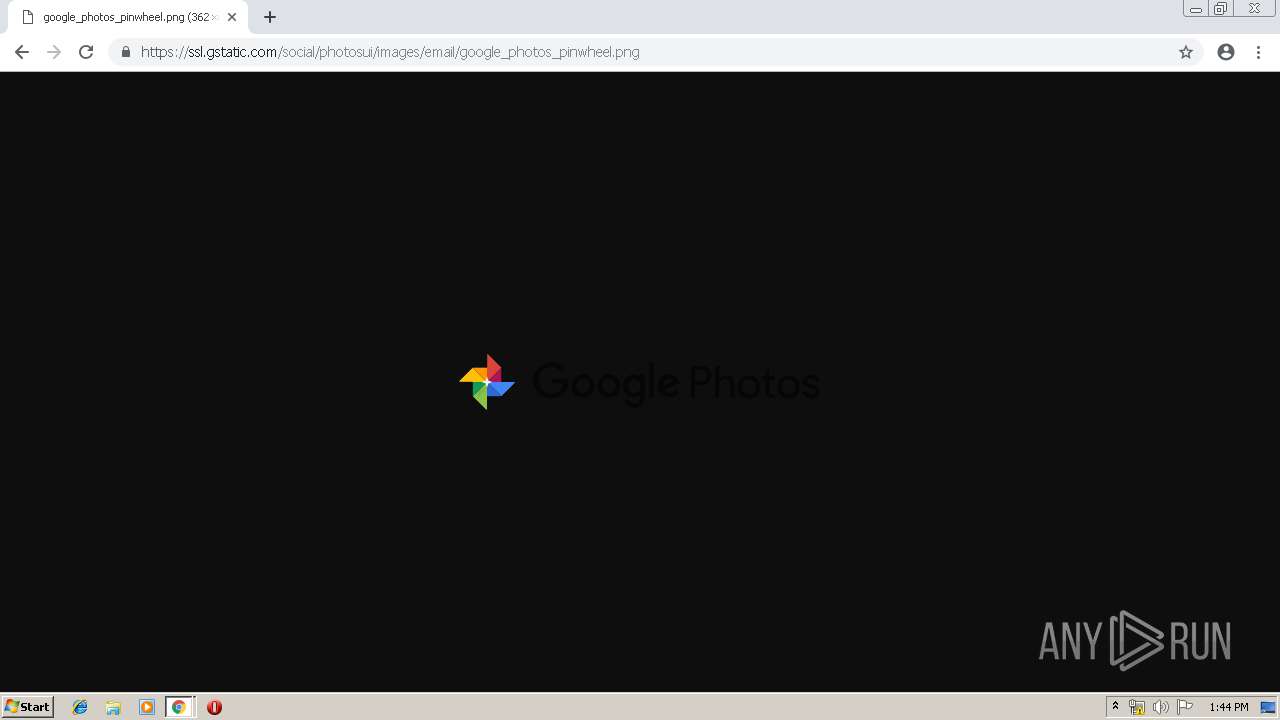Open the Windows Start menu
Screen dimensions: 1280x720
[x=28, y=706]
